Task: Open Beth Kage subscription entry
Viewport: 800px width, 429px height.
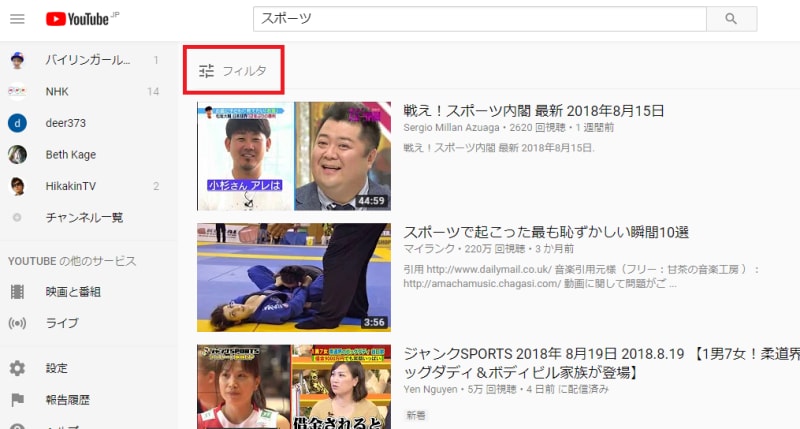Action: pyautogui.click(x=88, y=155)
